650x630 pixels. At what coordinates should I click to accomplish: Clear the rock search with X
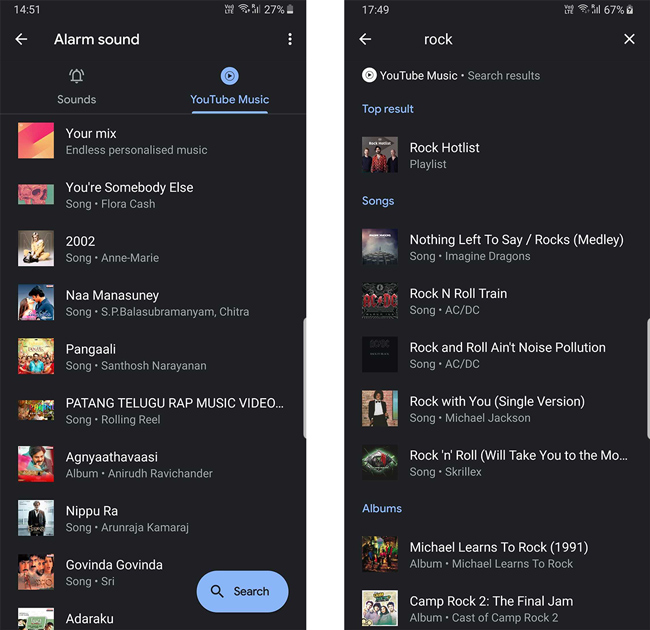pos(629,39)
